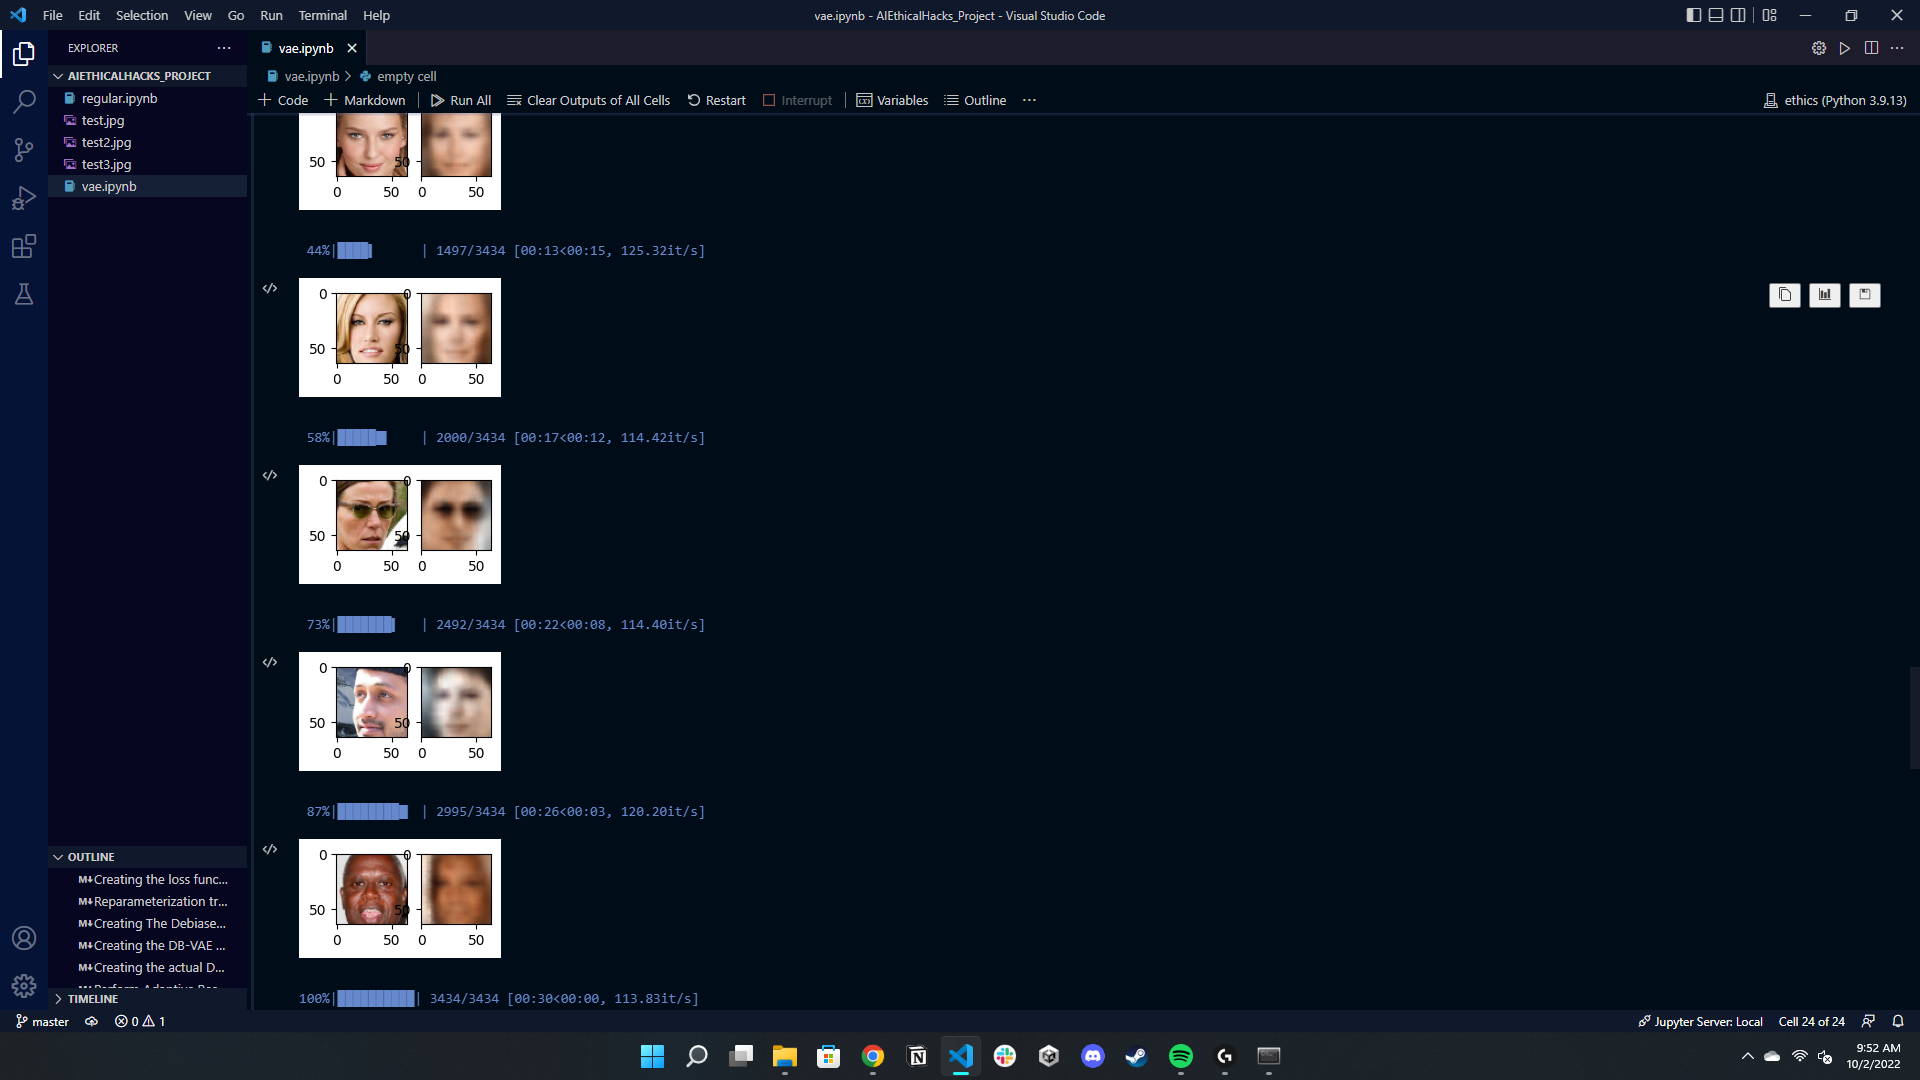Click Run All notebook cells

(460, 100)
